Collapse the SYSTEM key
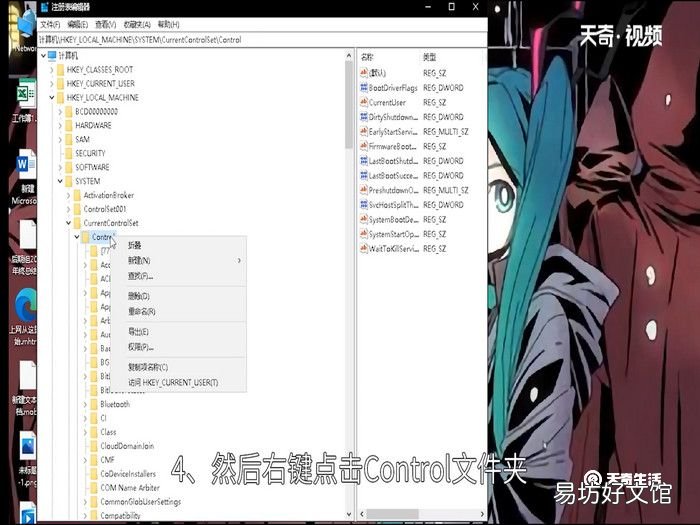700x525 pixels. pyautogui.click(x=60, y=181)
